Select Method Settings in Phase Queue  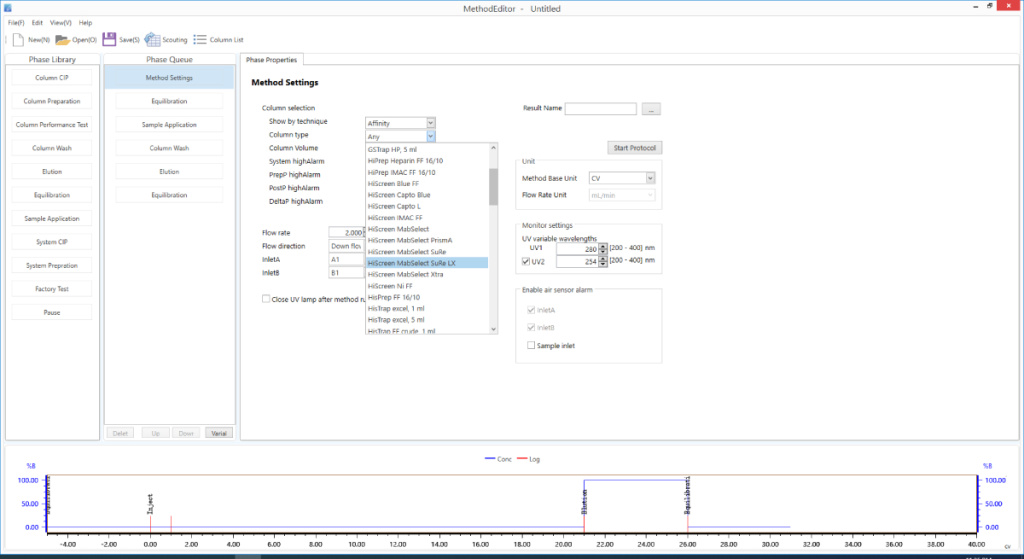click(169, 78)
